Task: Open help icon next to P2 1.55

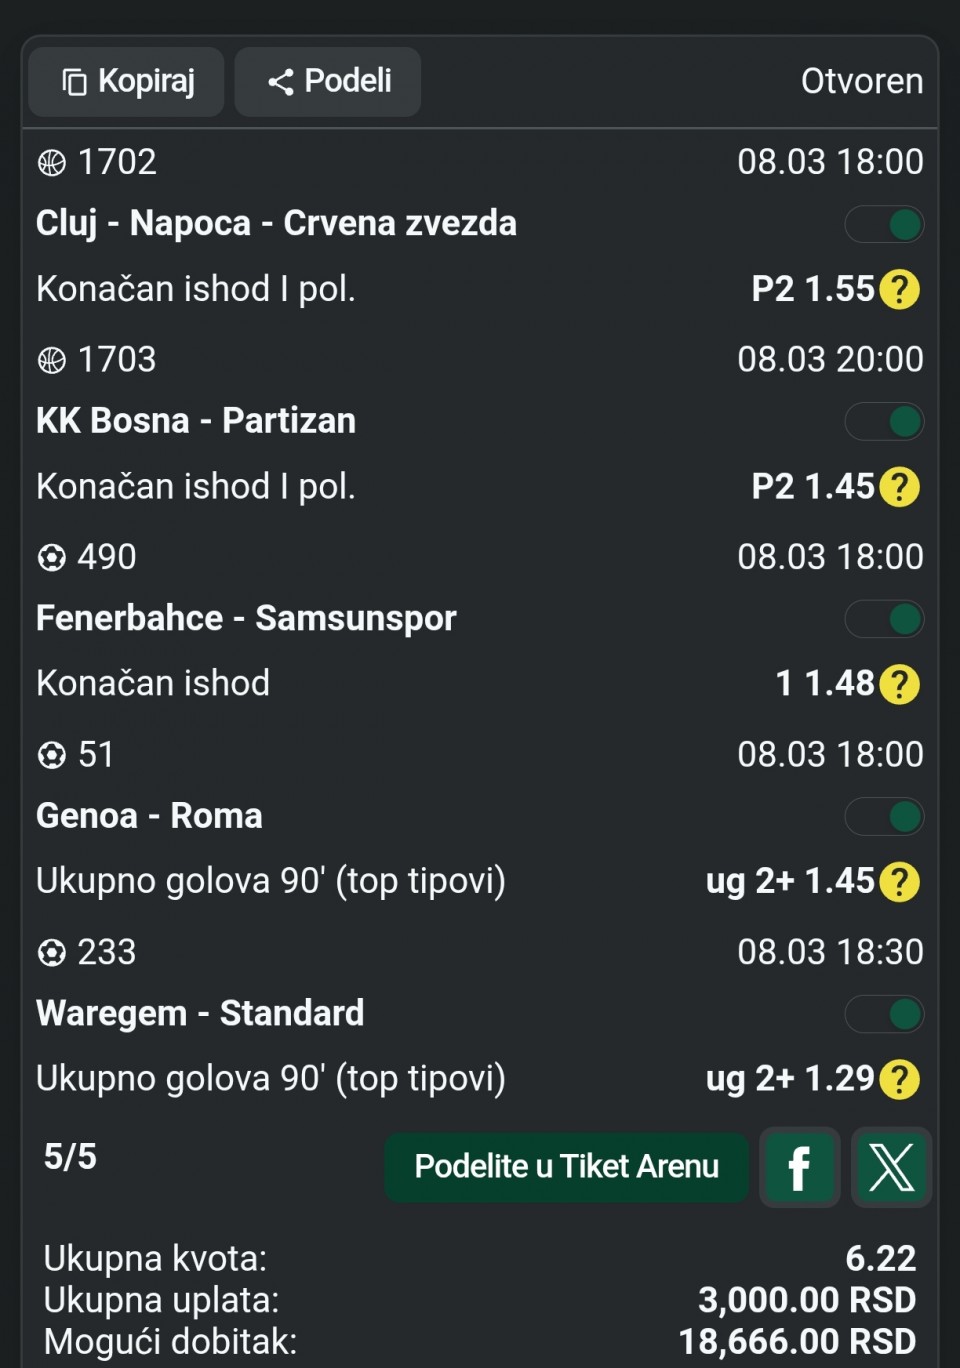Action: point(900,290)
